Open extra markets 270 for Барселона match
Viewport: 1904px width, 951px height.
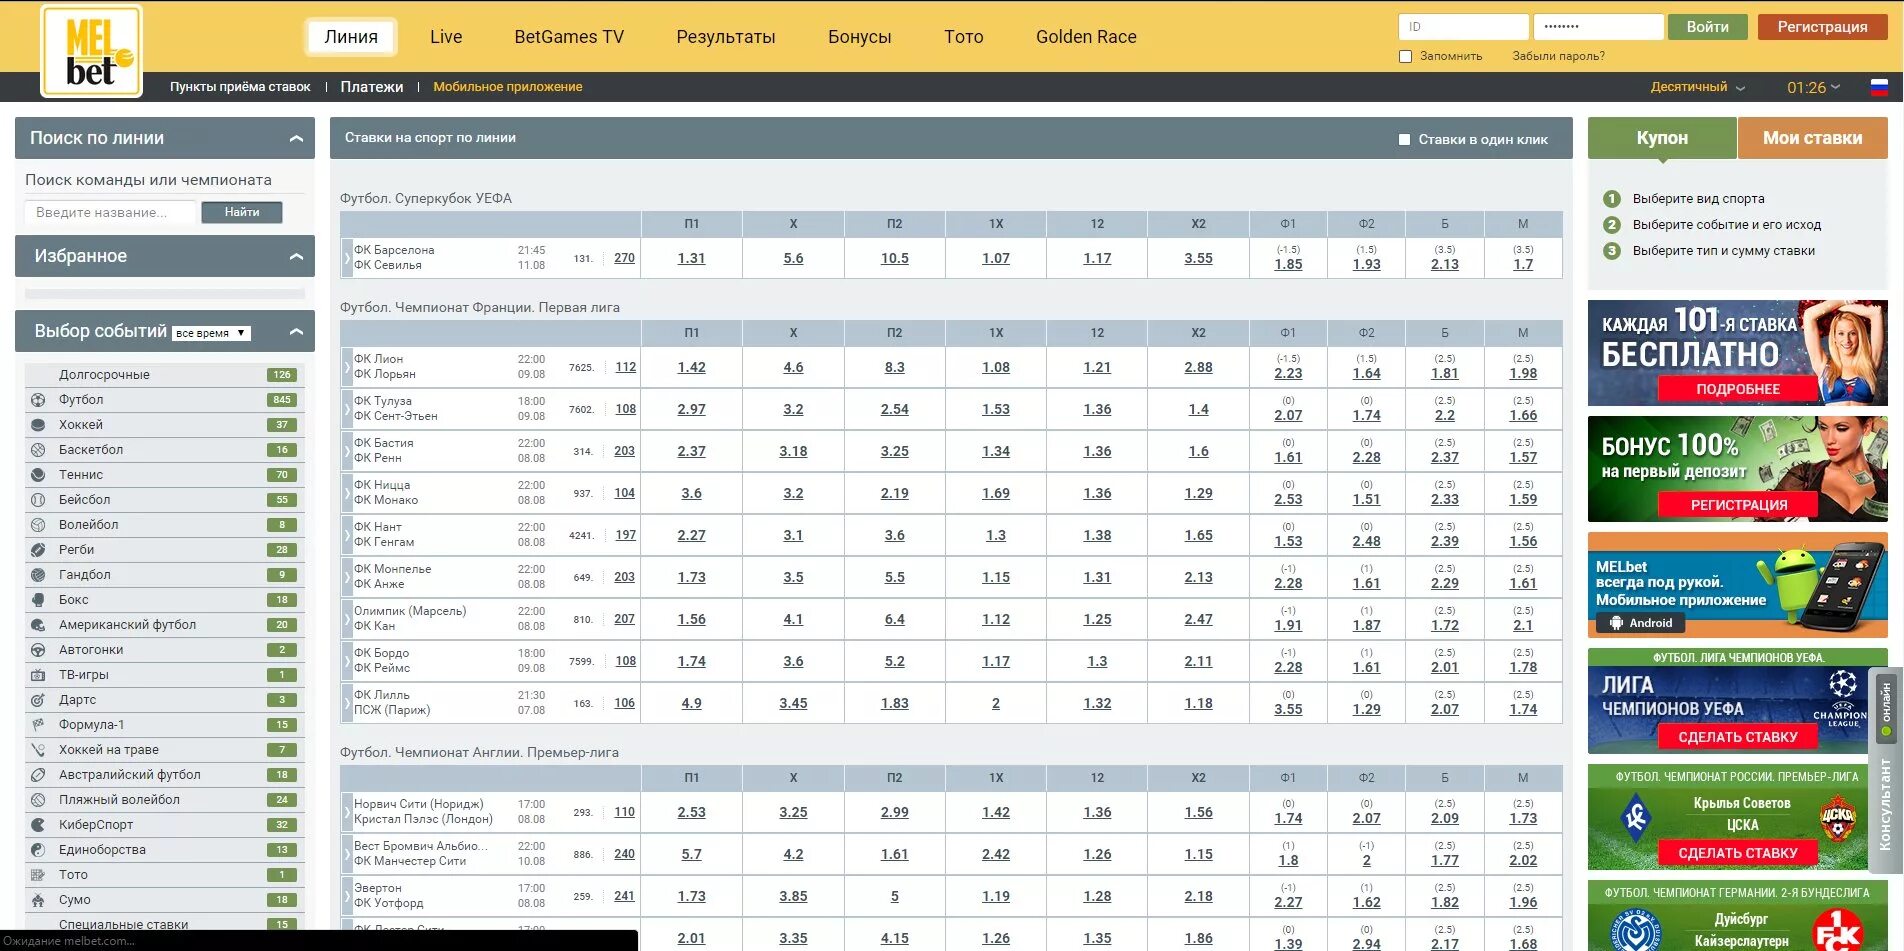pyautogui.click(x=624, y=258)
